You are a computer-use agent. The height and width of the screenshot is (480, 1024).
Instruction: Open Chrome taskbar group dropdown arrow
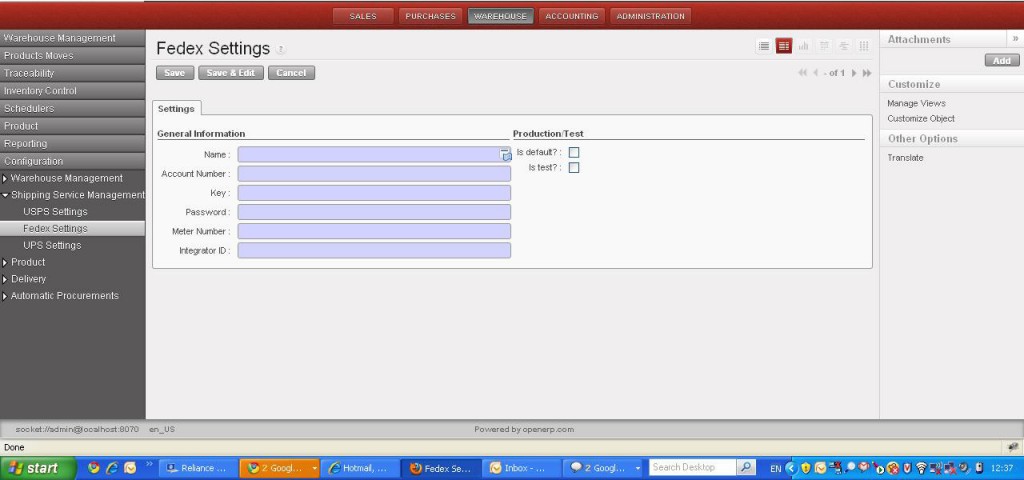tap(314, 468)
